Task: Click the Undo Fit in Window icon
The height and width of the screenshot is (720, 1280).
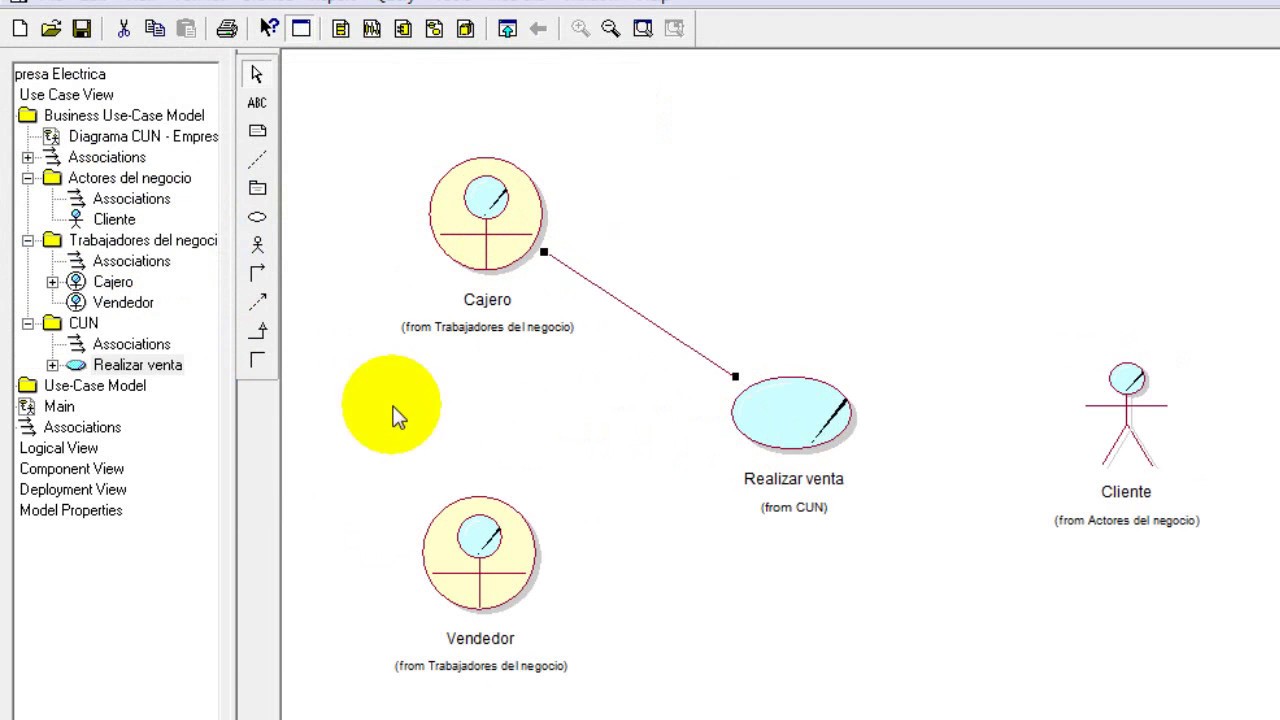Action: (673, 29)
